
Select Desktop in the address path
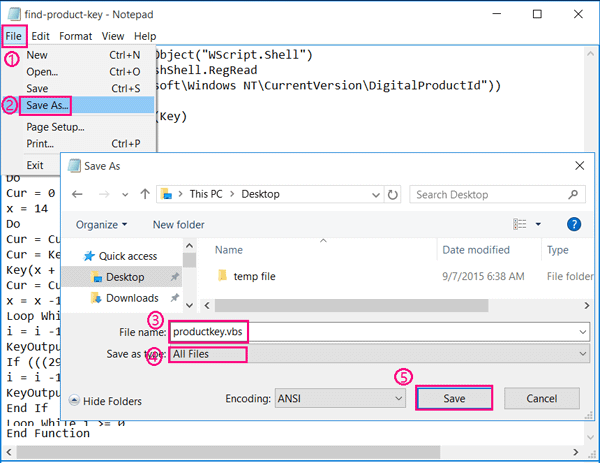point(260,194)
